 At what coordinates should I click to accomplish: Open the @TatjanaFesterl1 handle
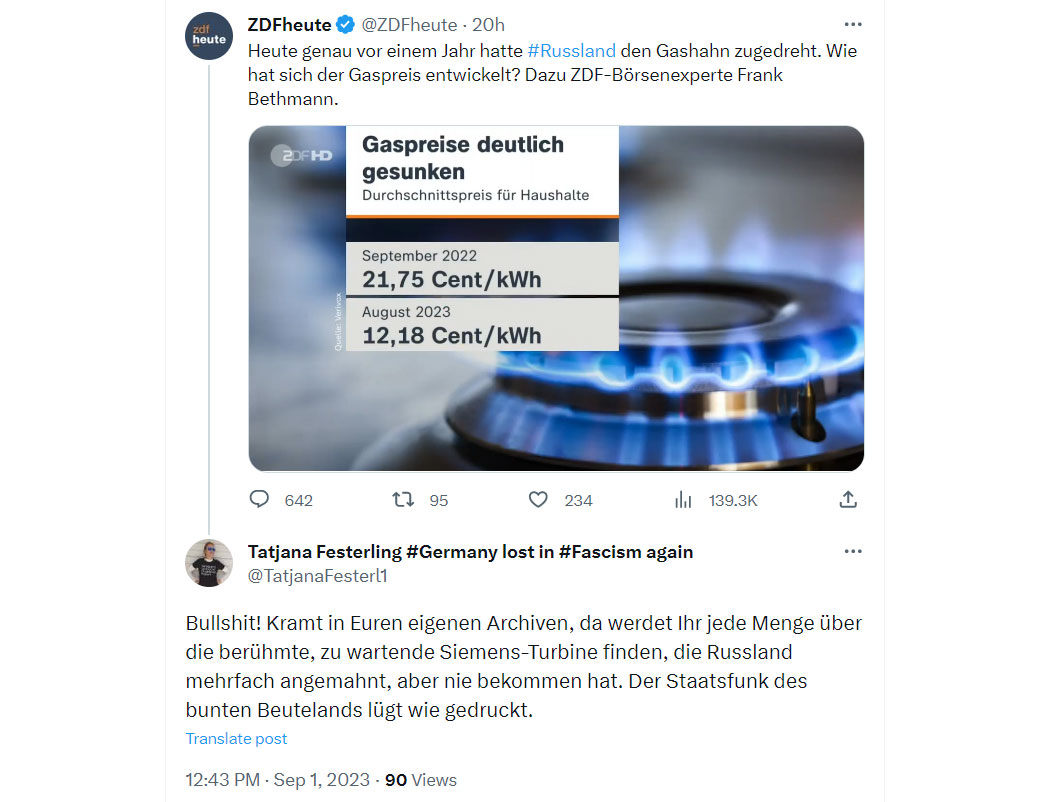point(317,576)
